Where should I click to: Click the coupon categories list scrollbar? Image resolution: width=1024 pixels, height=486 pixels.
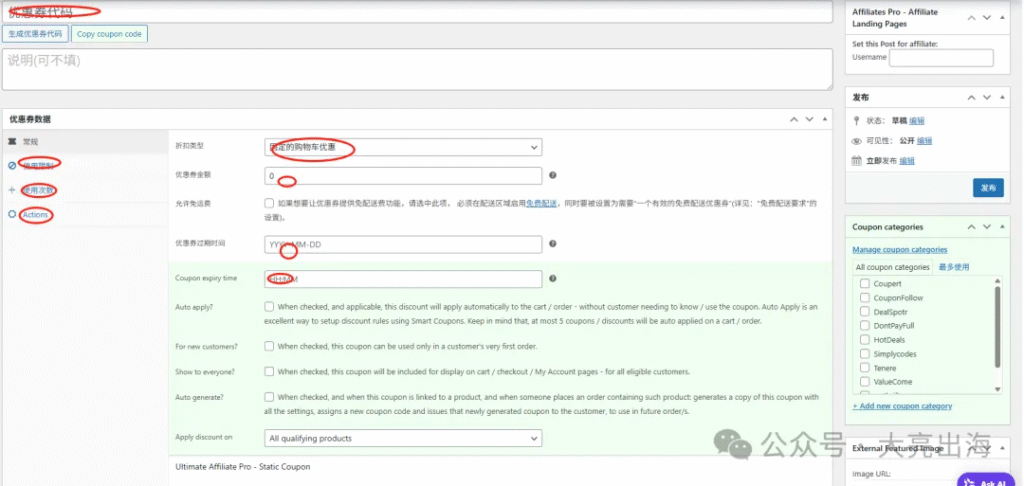point(997,325)
